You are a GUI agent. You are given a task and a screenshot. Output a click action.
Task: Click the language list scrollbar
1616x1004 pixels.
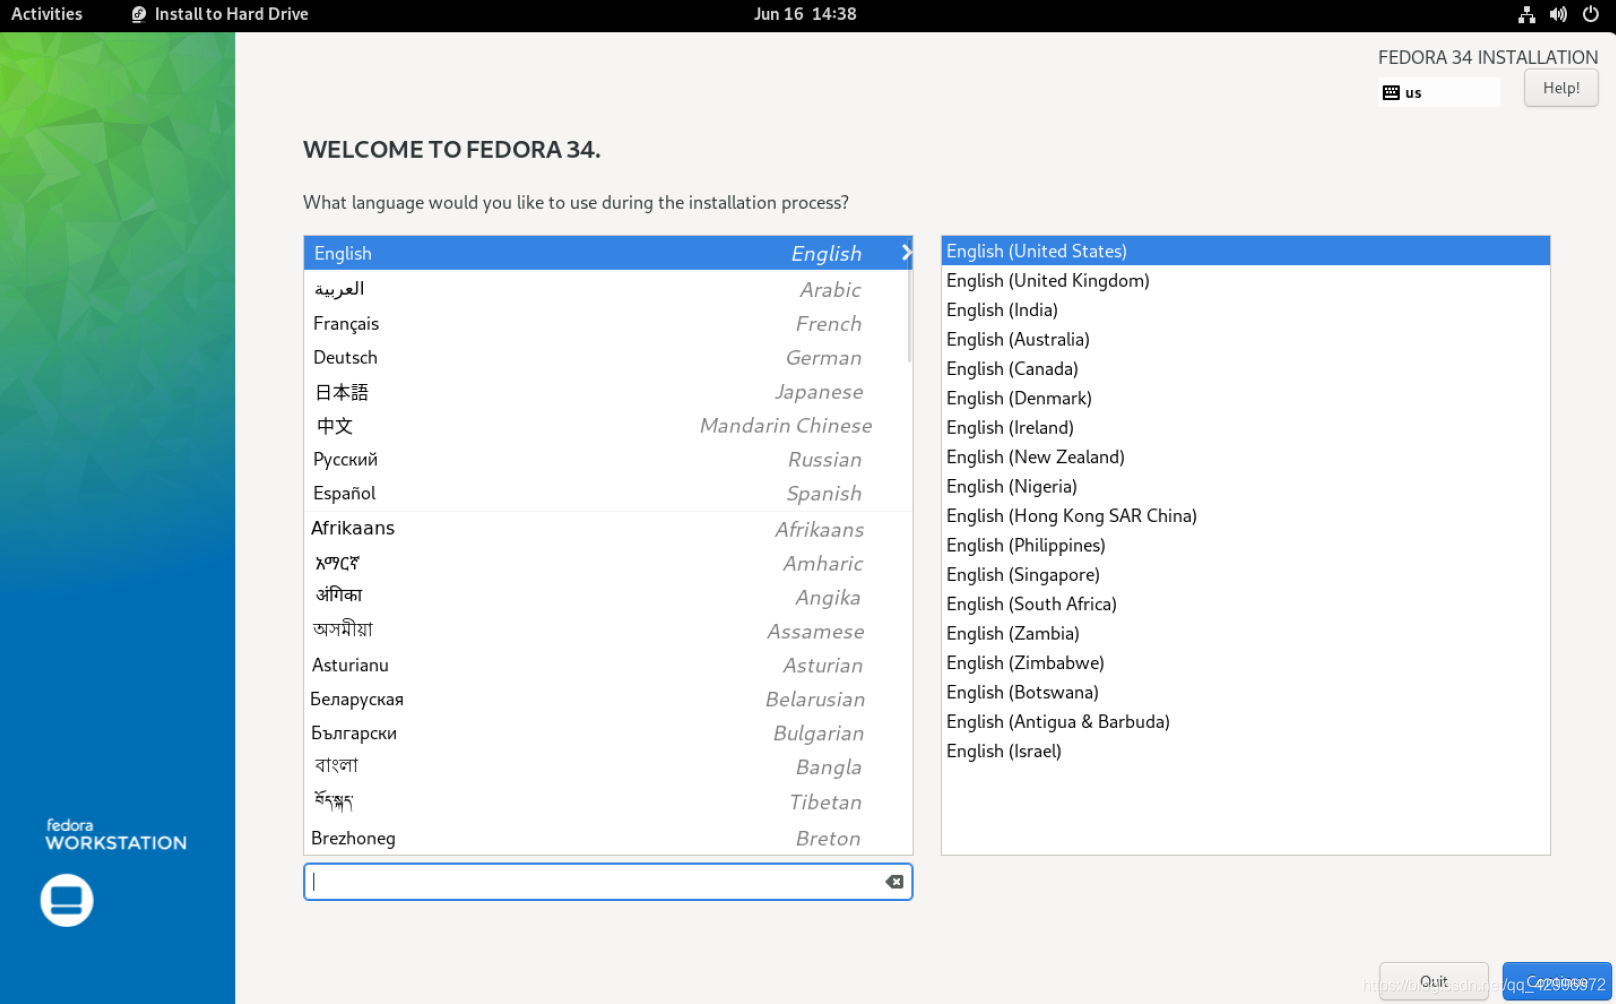tap(909, 316)
